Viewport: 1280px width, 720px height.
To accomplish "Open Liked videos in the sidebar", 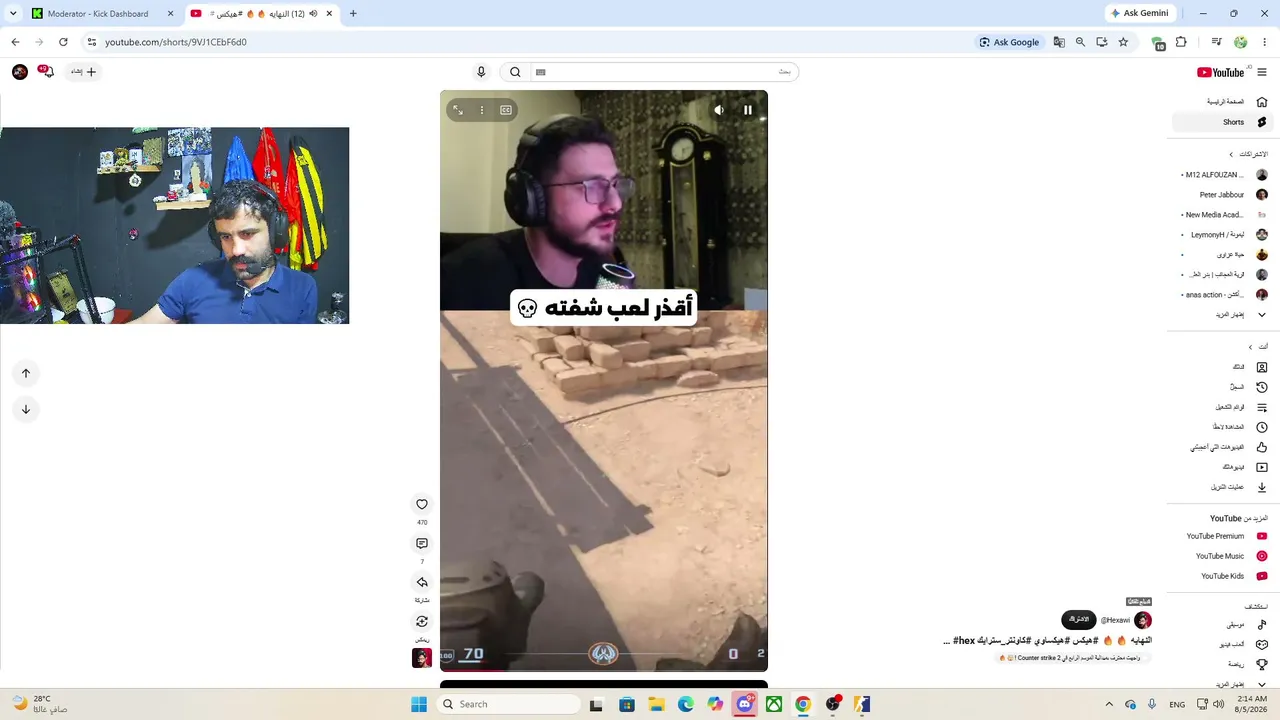I will coord(1223,447).
